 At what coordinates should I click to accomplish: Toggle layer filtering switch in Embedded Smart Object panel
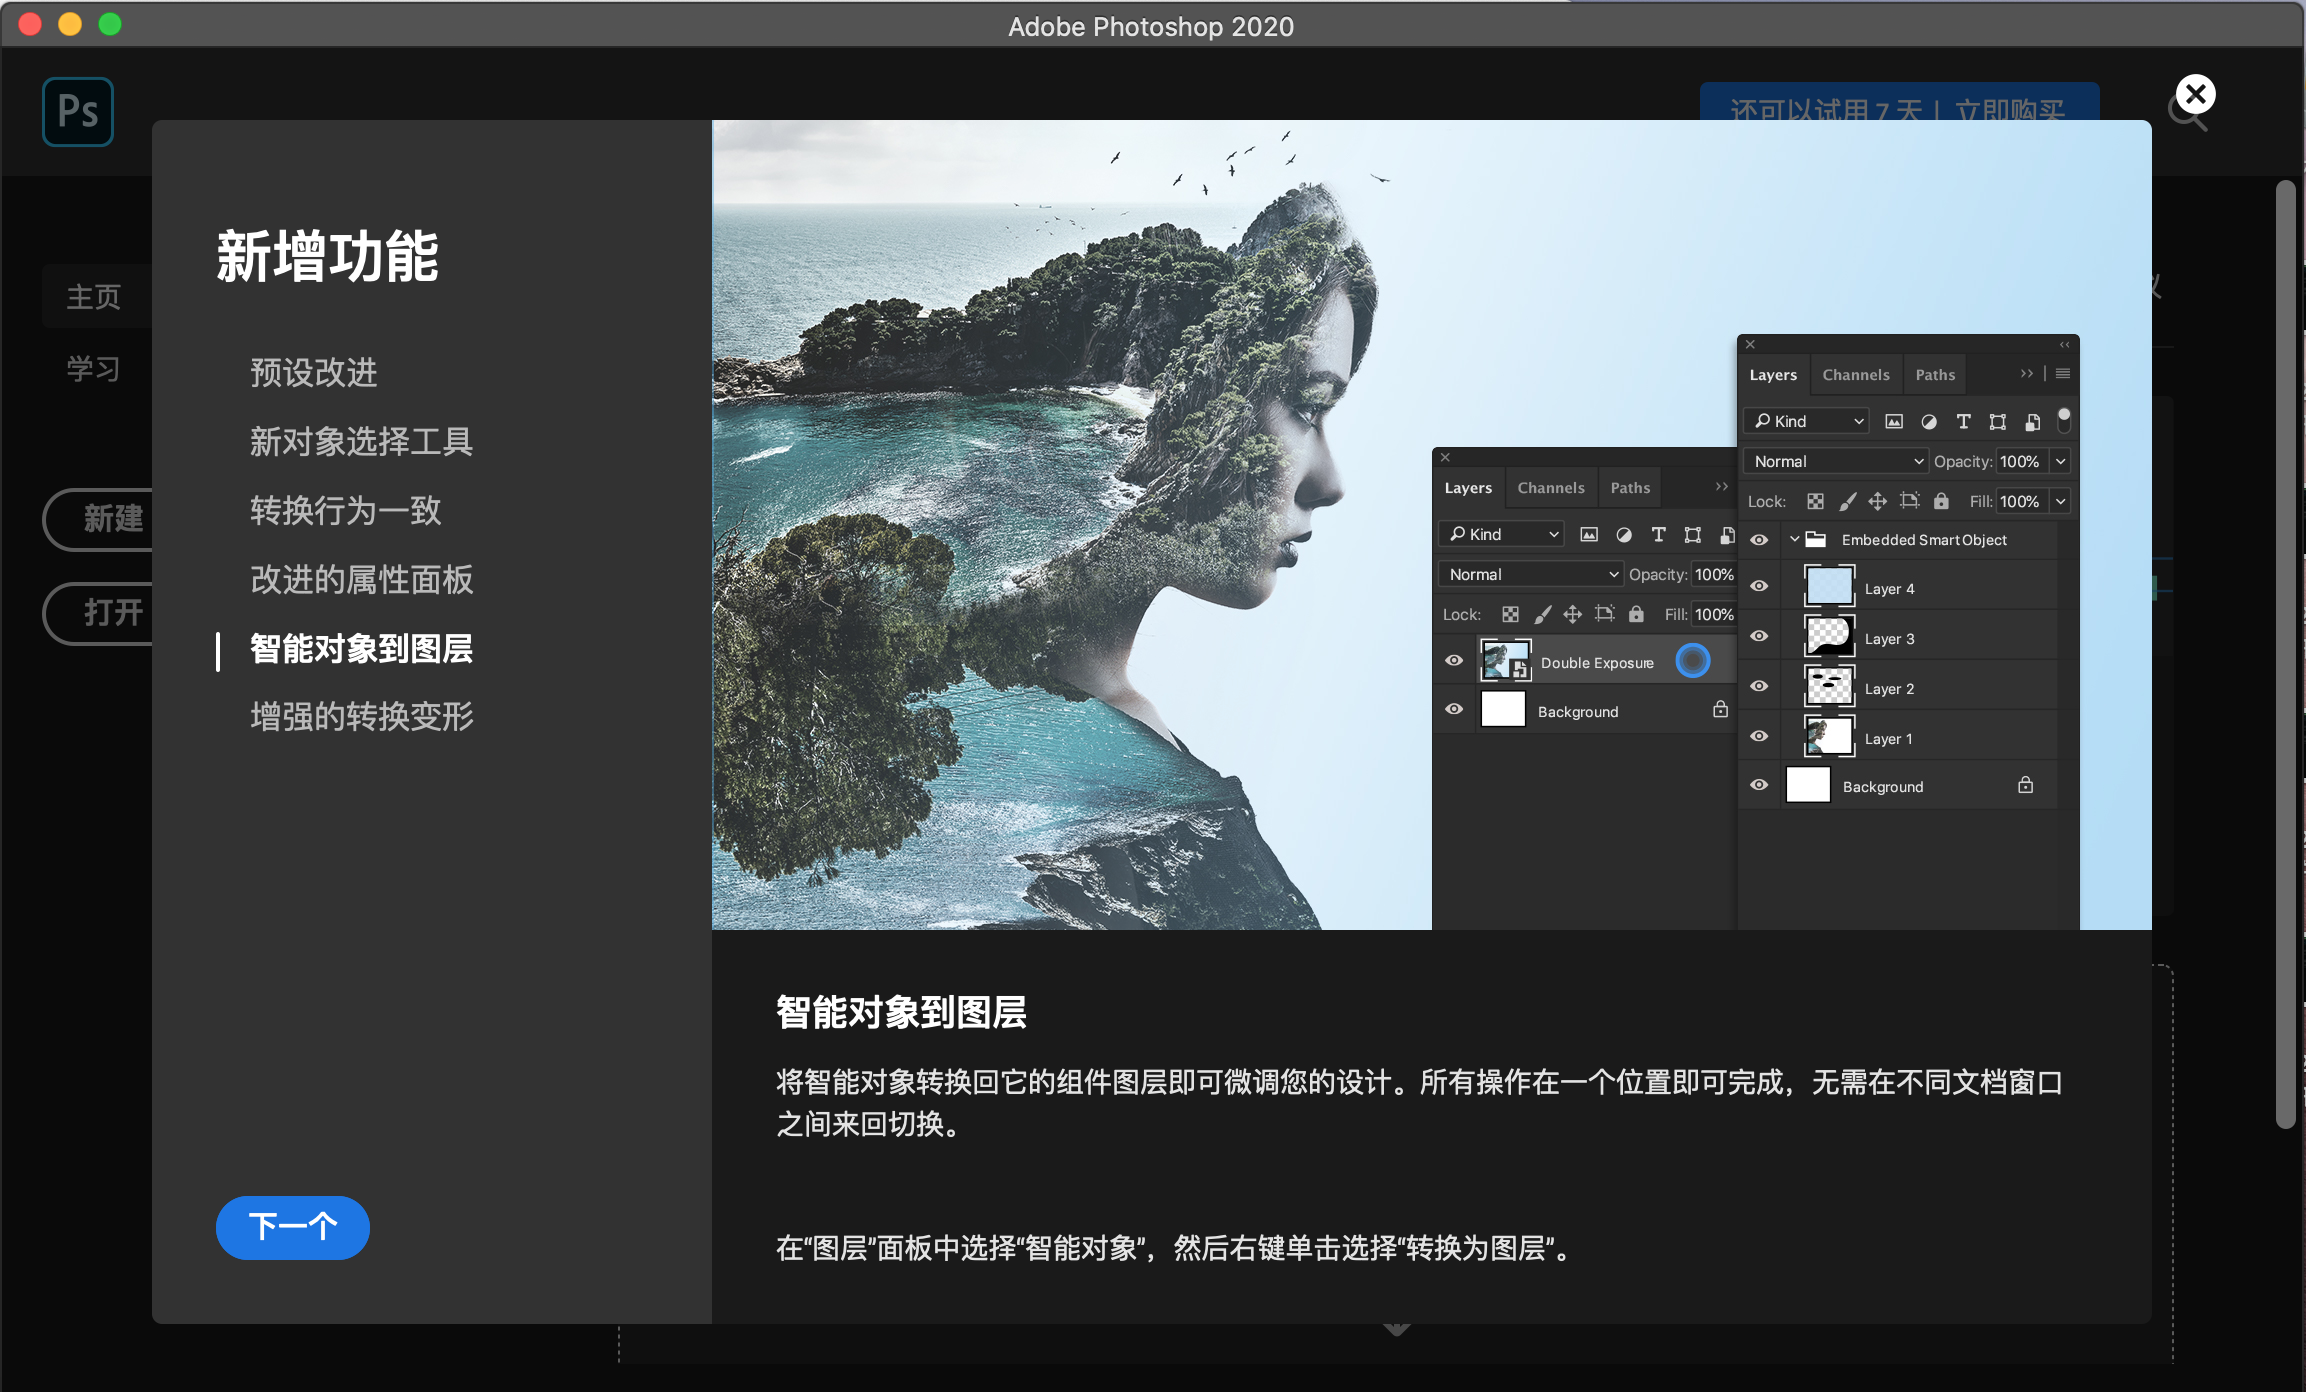(x=2063, y=420)
